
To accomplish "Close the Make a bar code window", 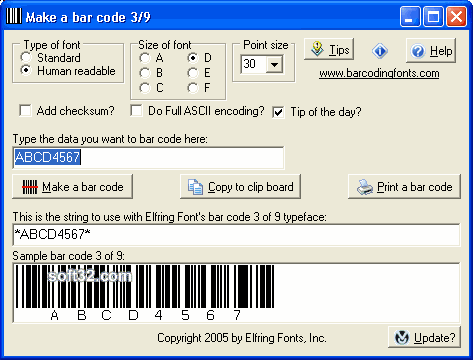I will 456,17.
